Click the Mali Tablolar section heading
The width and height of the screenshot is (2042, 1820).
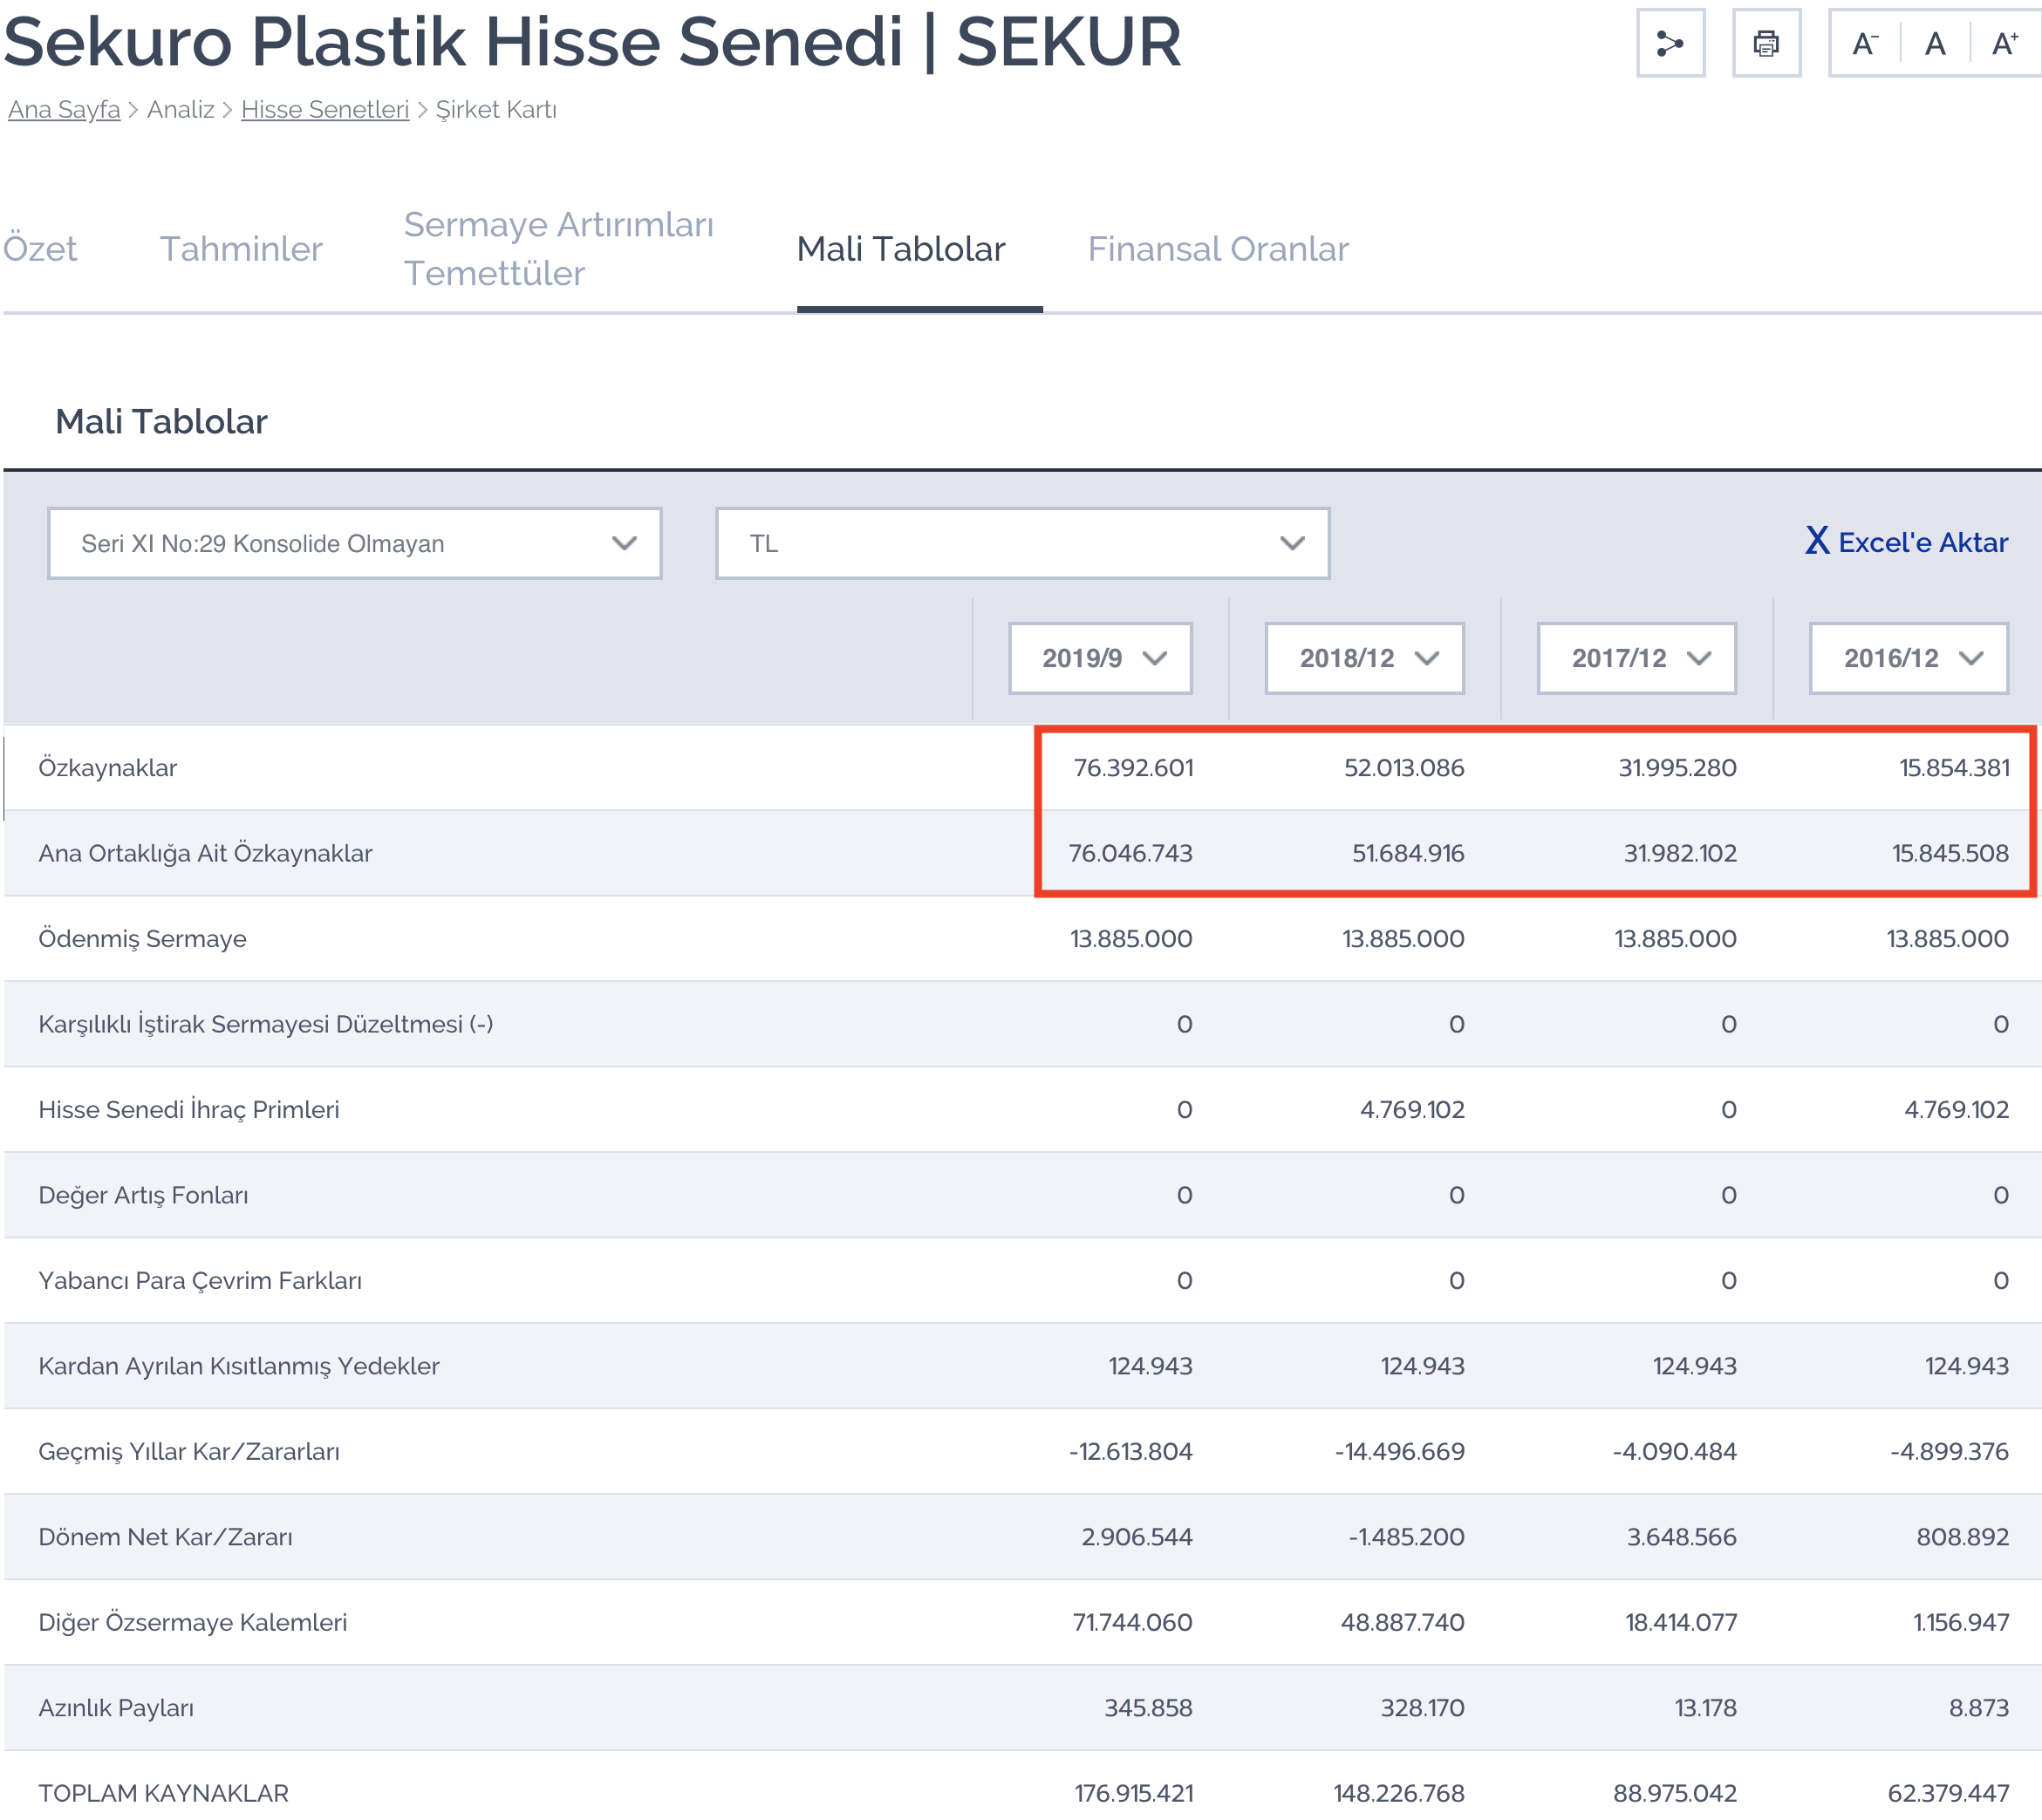161,422
